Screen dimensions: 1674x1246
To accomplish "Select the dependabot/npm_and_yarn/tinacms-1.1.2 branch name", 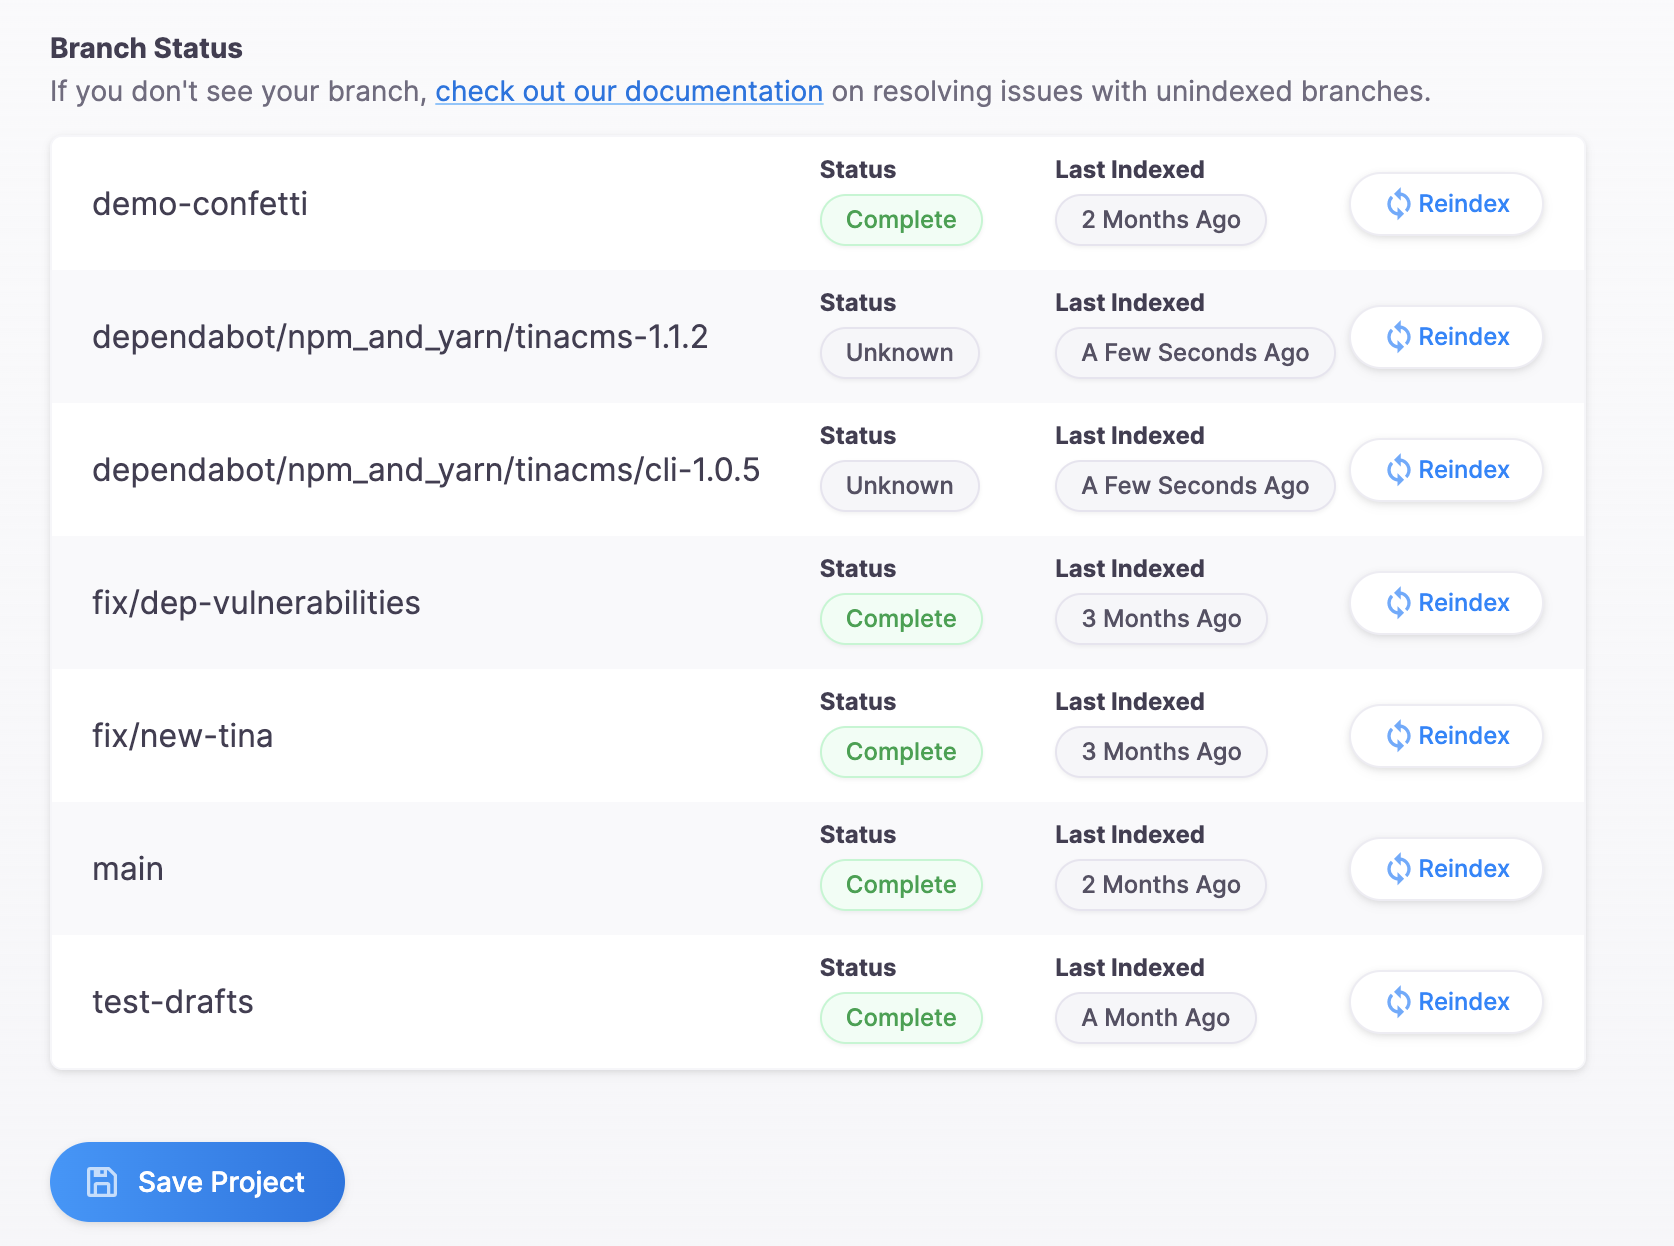I will (x=400, y=337).
